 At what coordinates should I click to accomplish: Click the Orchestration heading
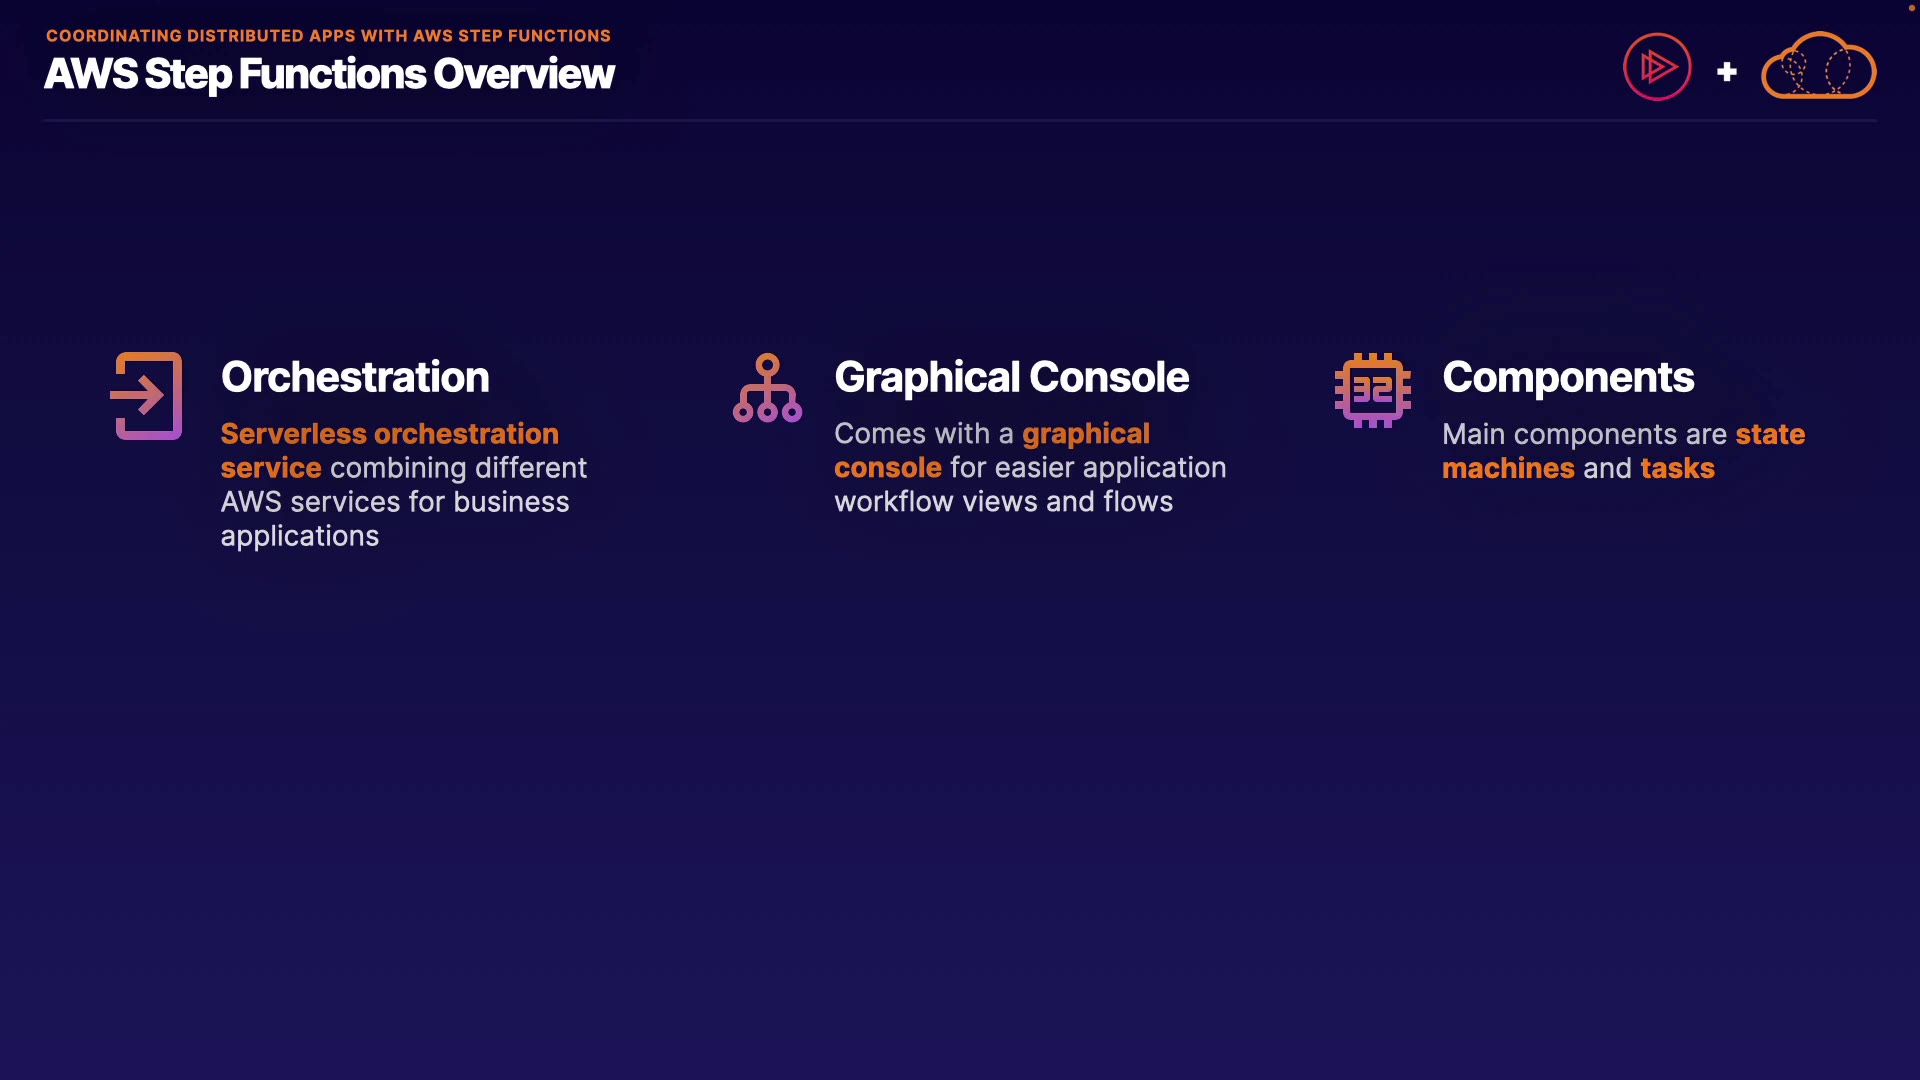point(355,377)
